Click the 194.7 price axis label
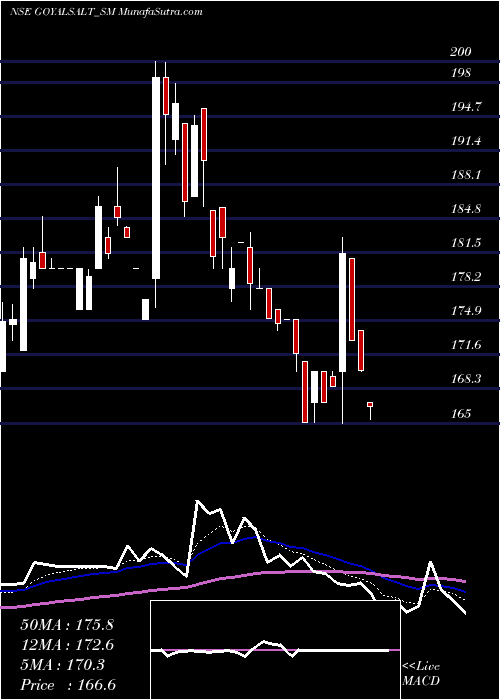This screenshot has width=500, height=700. [466, 107]
